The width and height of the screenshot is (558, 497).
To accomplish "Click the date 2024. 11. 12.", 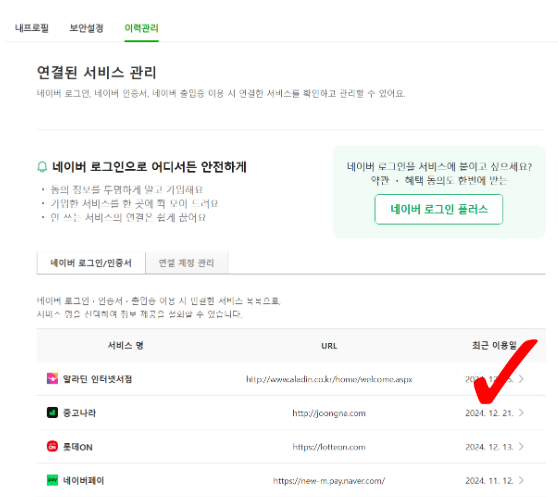I will (x=489, y=481).
